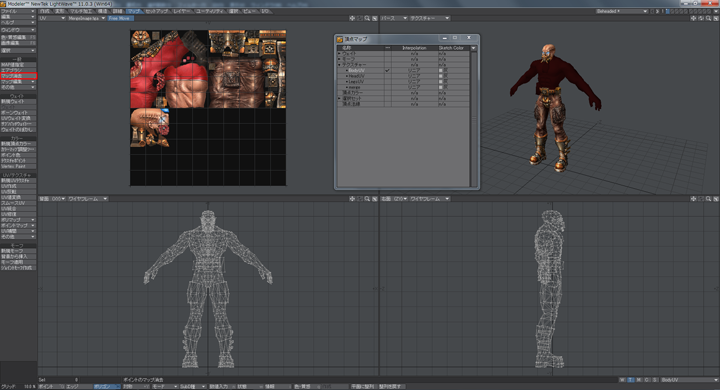Open マップ編集 dropdown in left panel
This screenshot has height=390, width=720.
[18, 82]
